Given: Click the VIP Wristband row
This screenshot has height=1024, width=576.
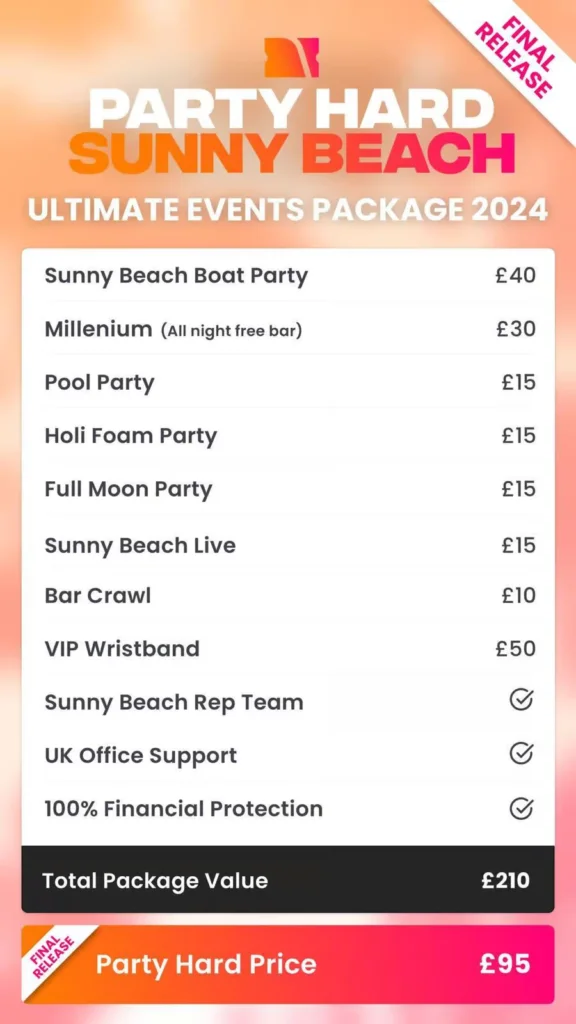Looking at the screenshot, I should tap(288, 648).
